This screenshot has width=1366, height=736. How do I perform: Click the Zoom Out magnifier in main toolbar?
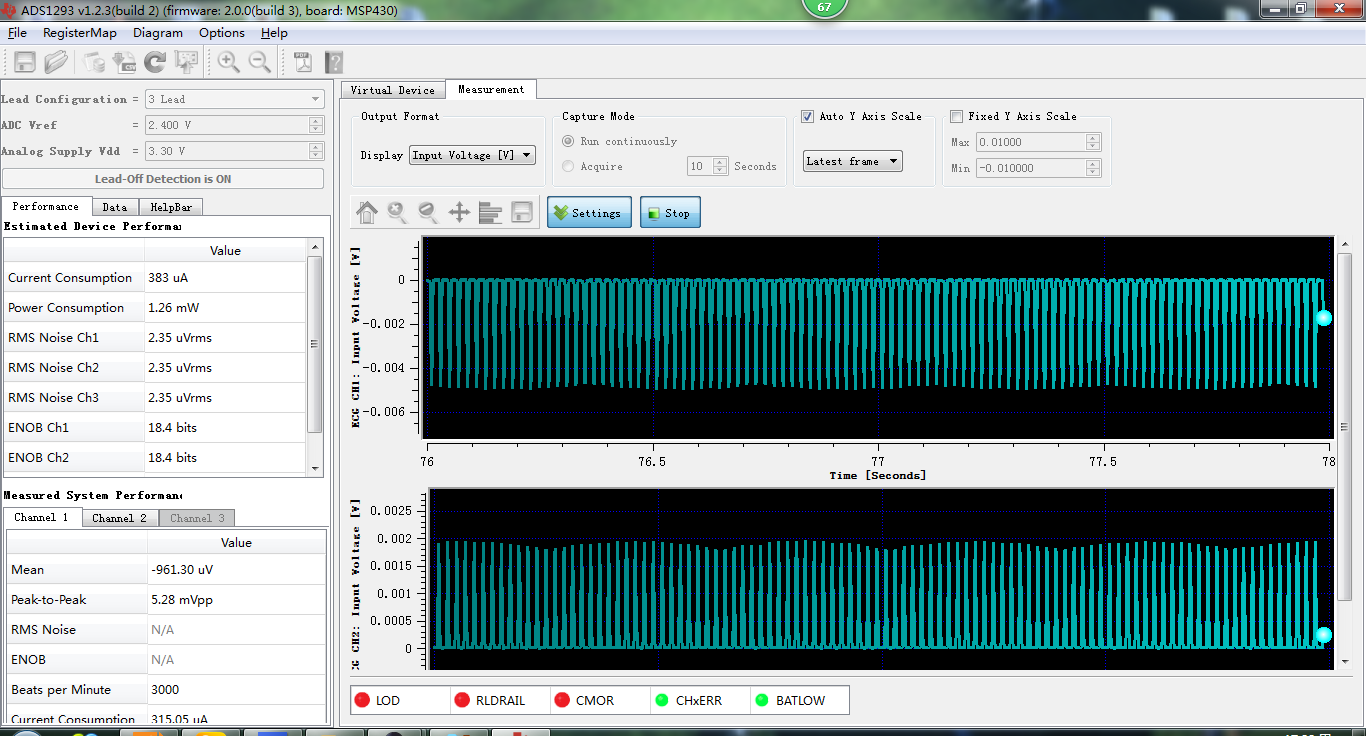point(260,62)
